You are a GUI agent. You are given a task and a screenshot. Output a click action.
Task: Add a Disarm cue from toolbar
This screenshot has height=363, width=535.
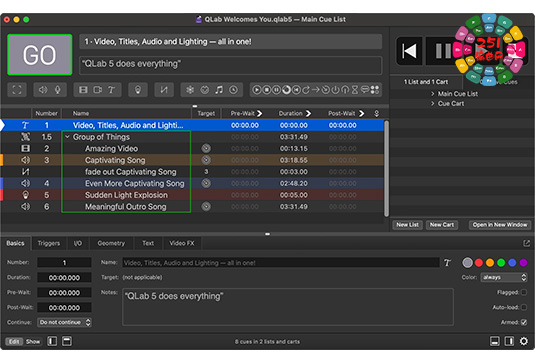pyautogui.click(x=345, y=90)
